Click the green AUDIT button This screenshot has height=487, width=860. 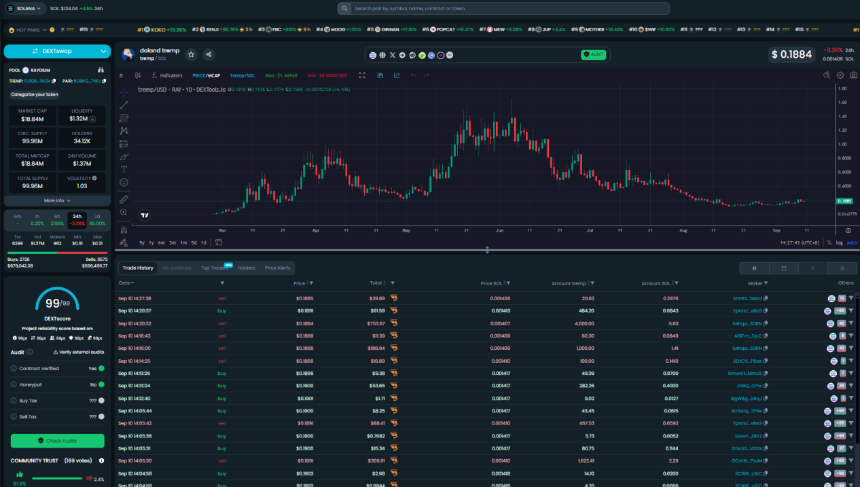[593, 55]
